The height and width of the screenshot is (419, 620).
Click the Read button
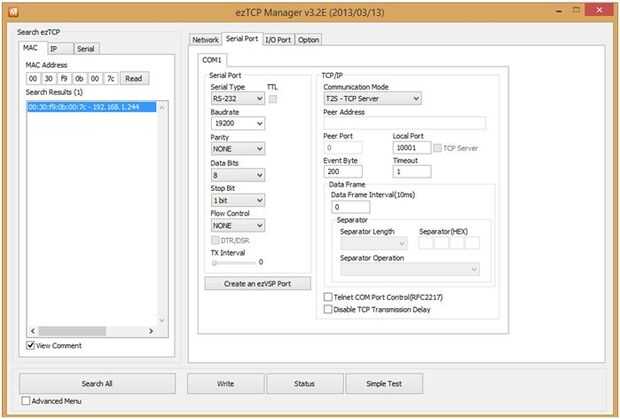[x=134, y=78]
